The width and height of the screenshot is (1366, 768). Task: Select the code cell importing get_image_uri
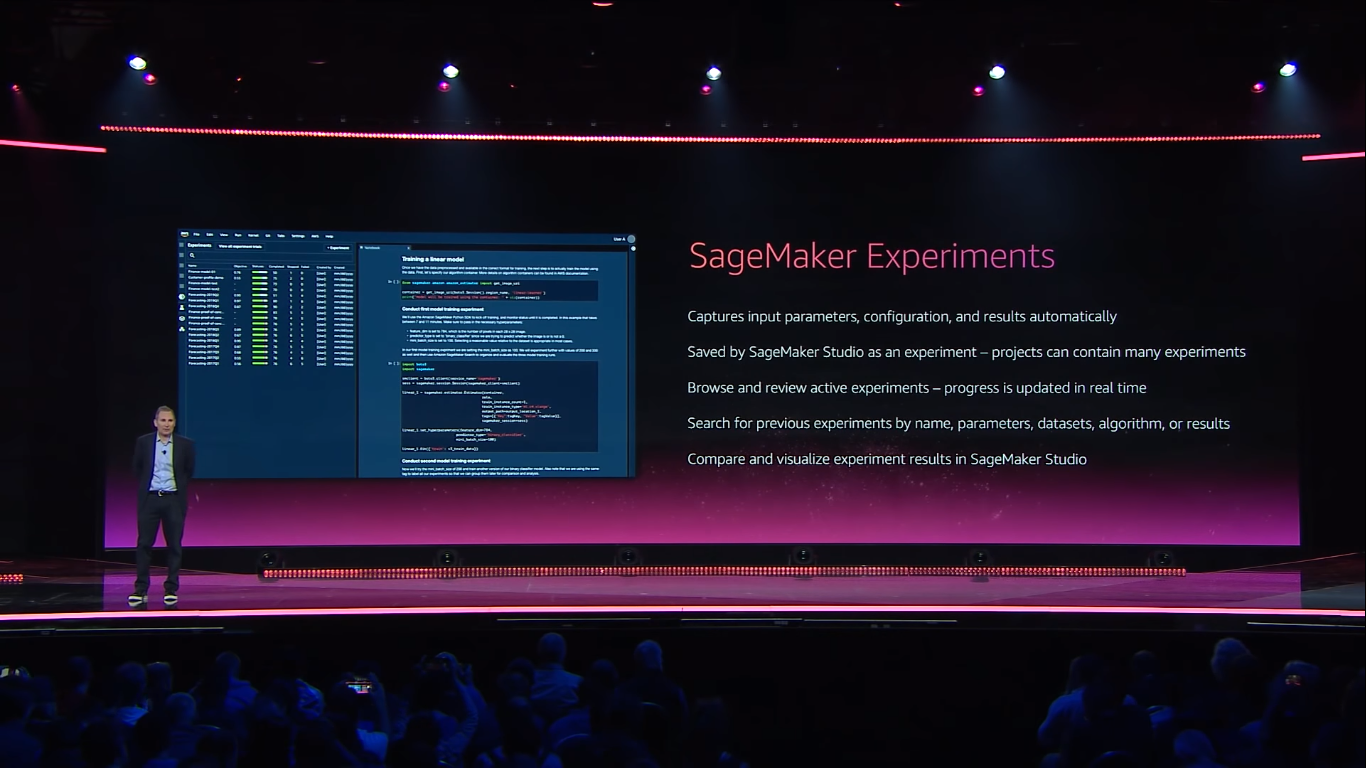(x=499, y=290)
